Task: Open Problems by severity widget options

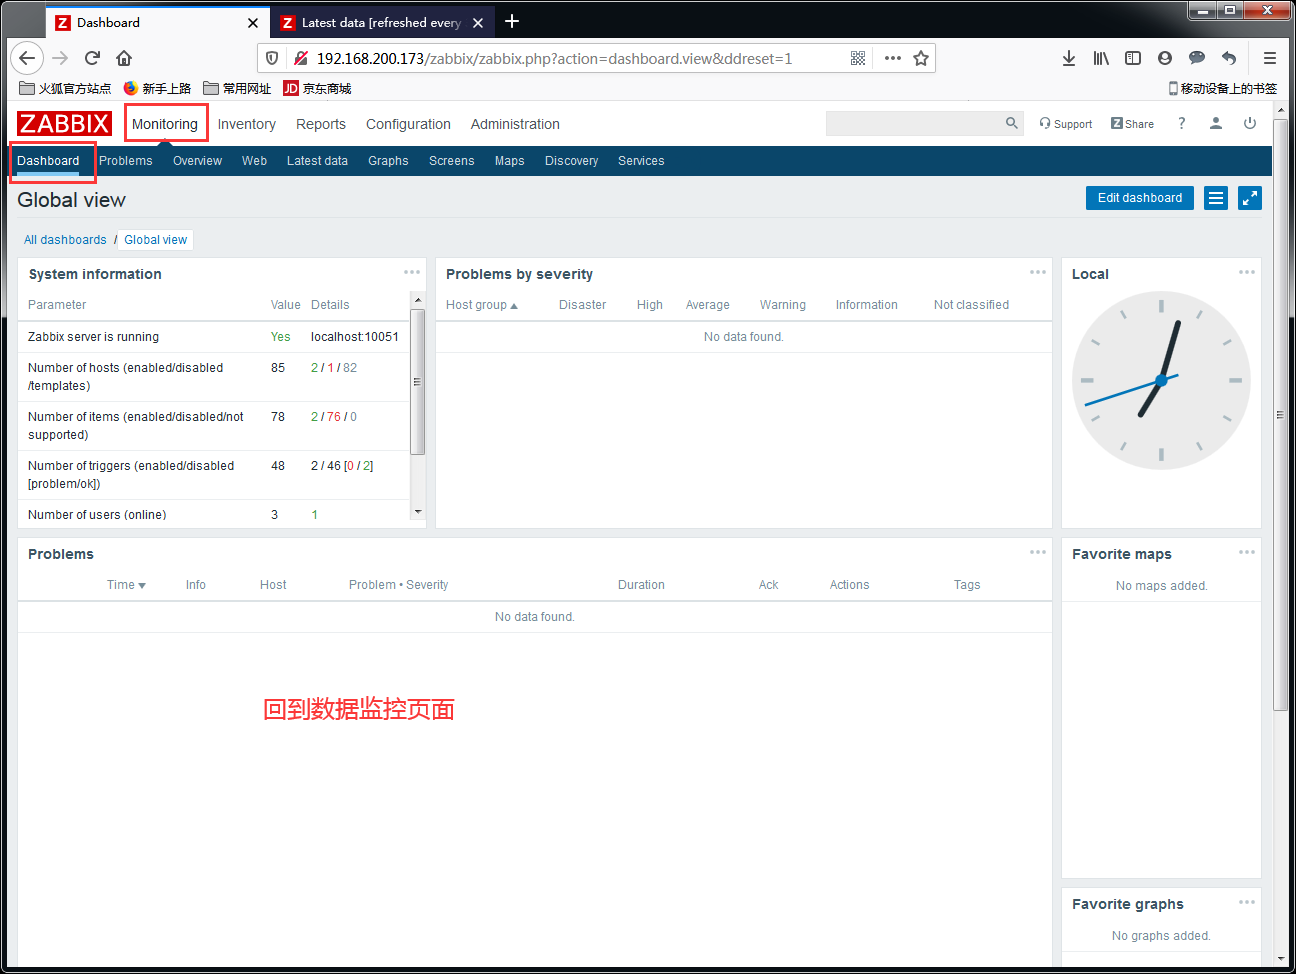Action: pyautogui.click(x=1038, y=272)
